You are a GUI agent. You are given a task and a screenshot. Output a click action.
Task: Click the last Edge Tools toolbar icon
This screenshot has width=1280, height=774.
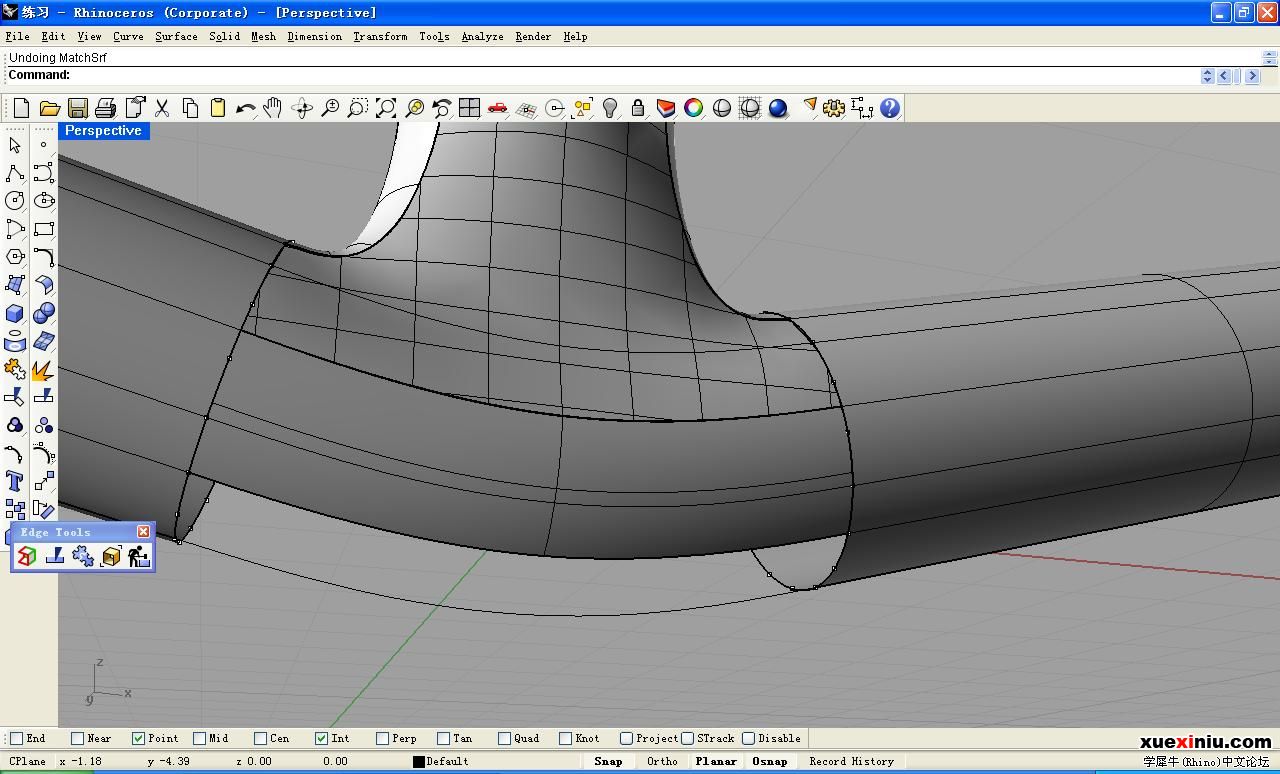point(139,556)
